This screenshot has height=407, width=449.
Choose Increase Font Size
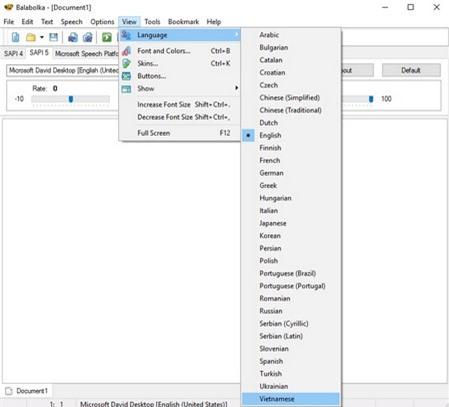pos(180,105)
